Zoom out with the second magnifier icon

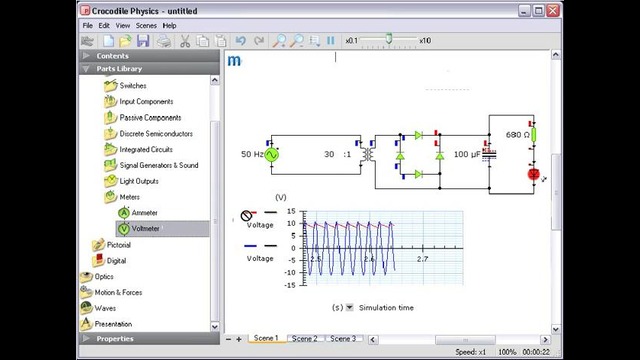click(x=297, y=41)
